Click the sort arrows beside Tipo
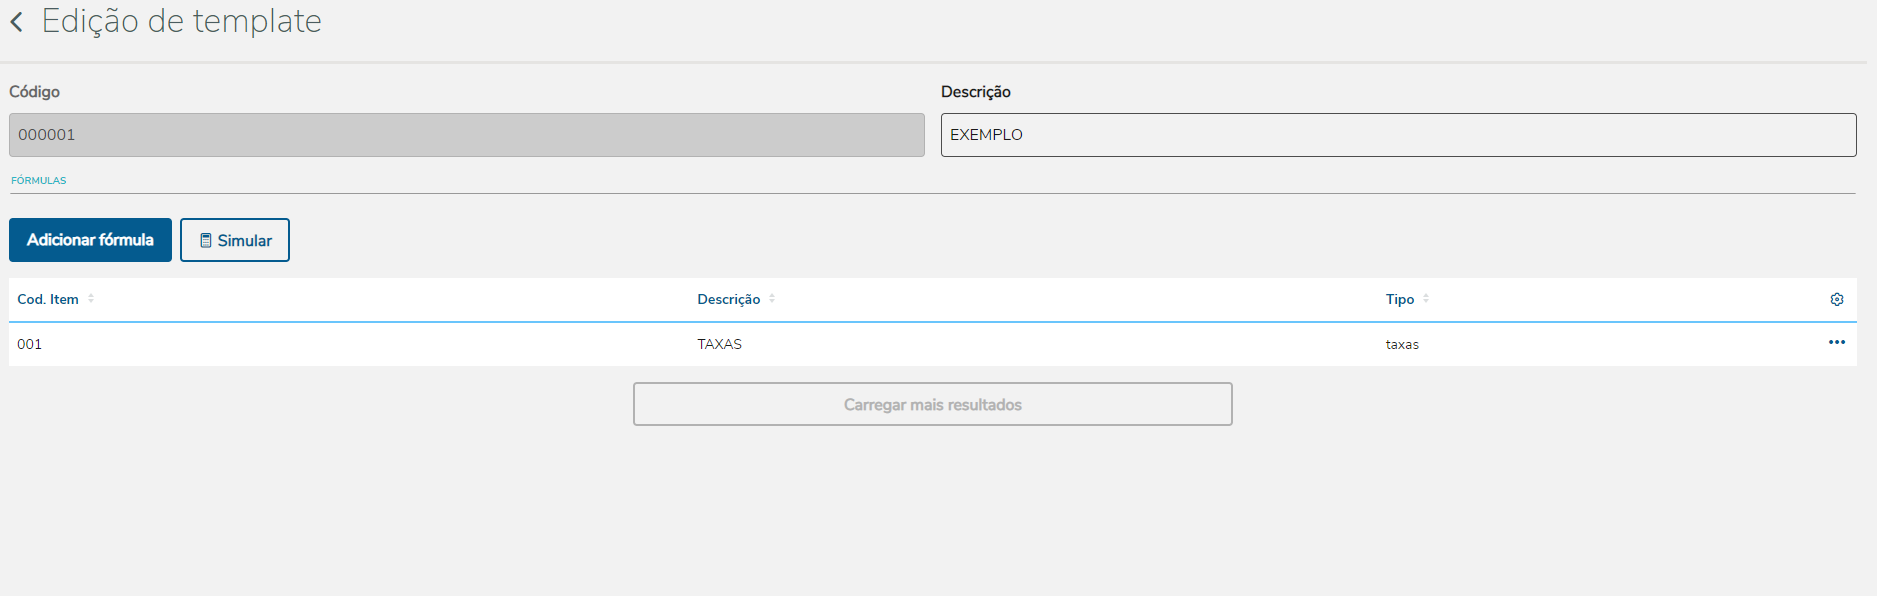 click(1426, 299)
